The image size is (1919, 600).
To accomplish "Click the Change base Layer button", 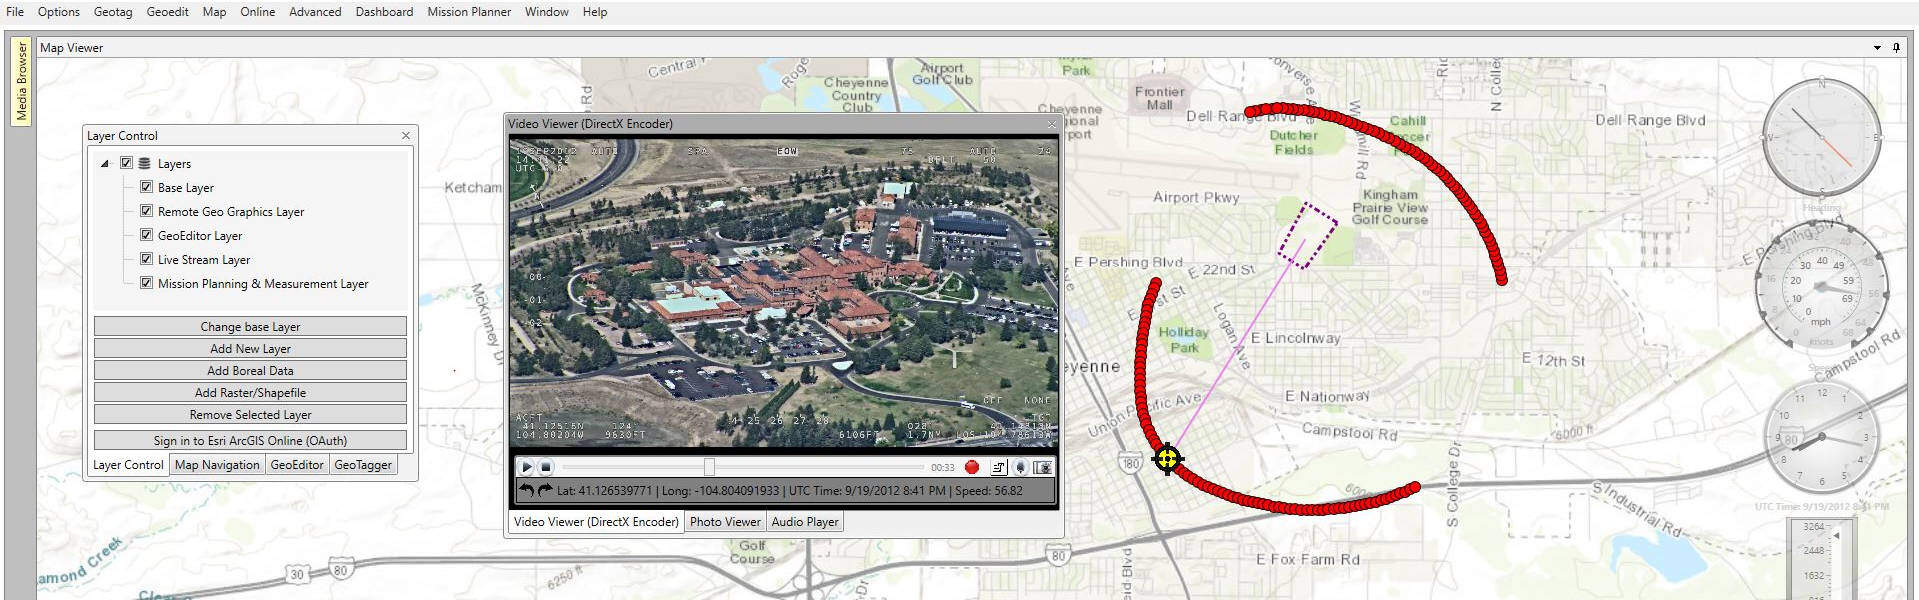I will tap(250, 327).
